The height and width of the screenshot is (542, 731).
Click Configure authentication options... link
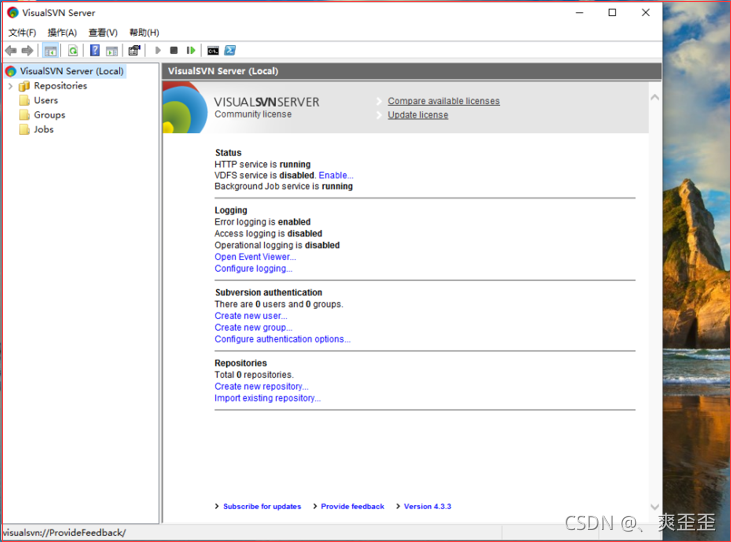click(x=282, y=339)
